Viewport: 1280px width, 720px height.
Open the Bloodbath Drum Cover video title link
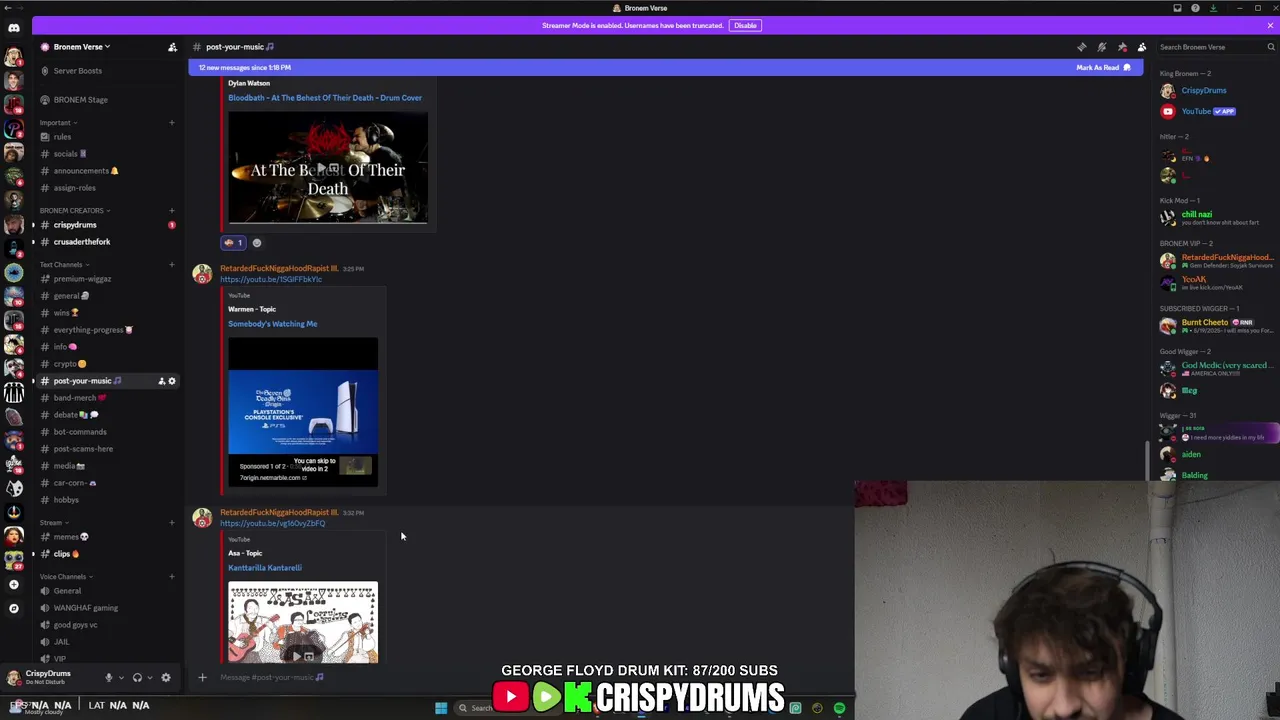tap(325, 98)
